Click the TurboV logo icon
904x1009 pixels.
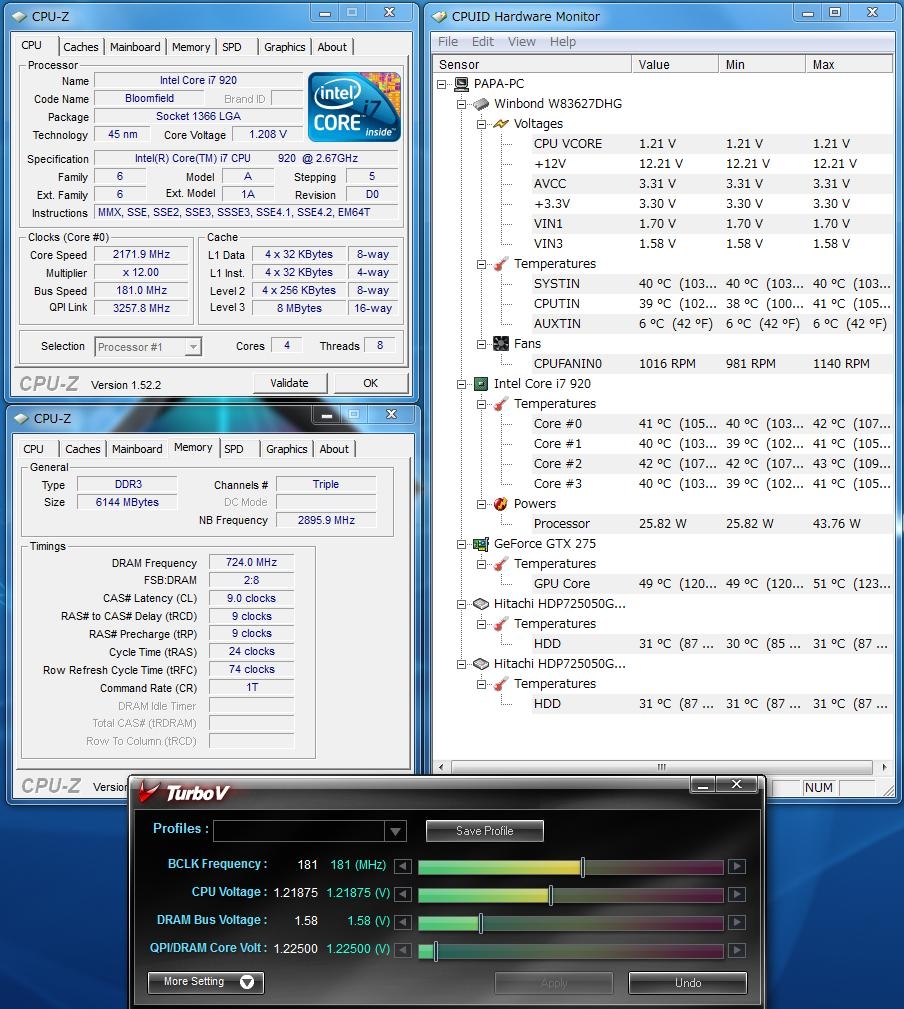coord(149,791)
